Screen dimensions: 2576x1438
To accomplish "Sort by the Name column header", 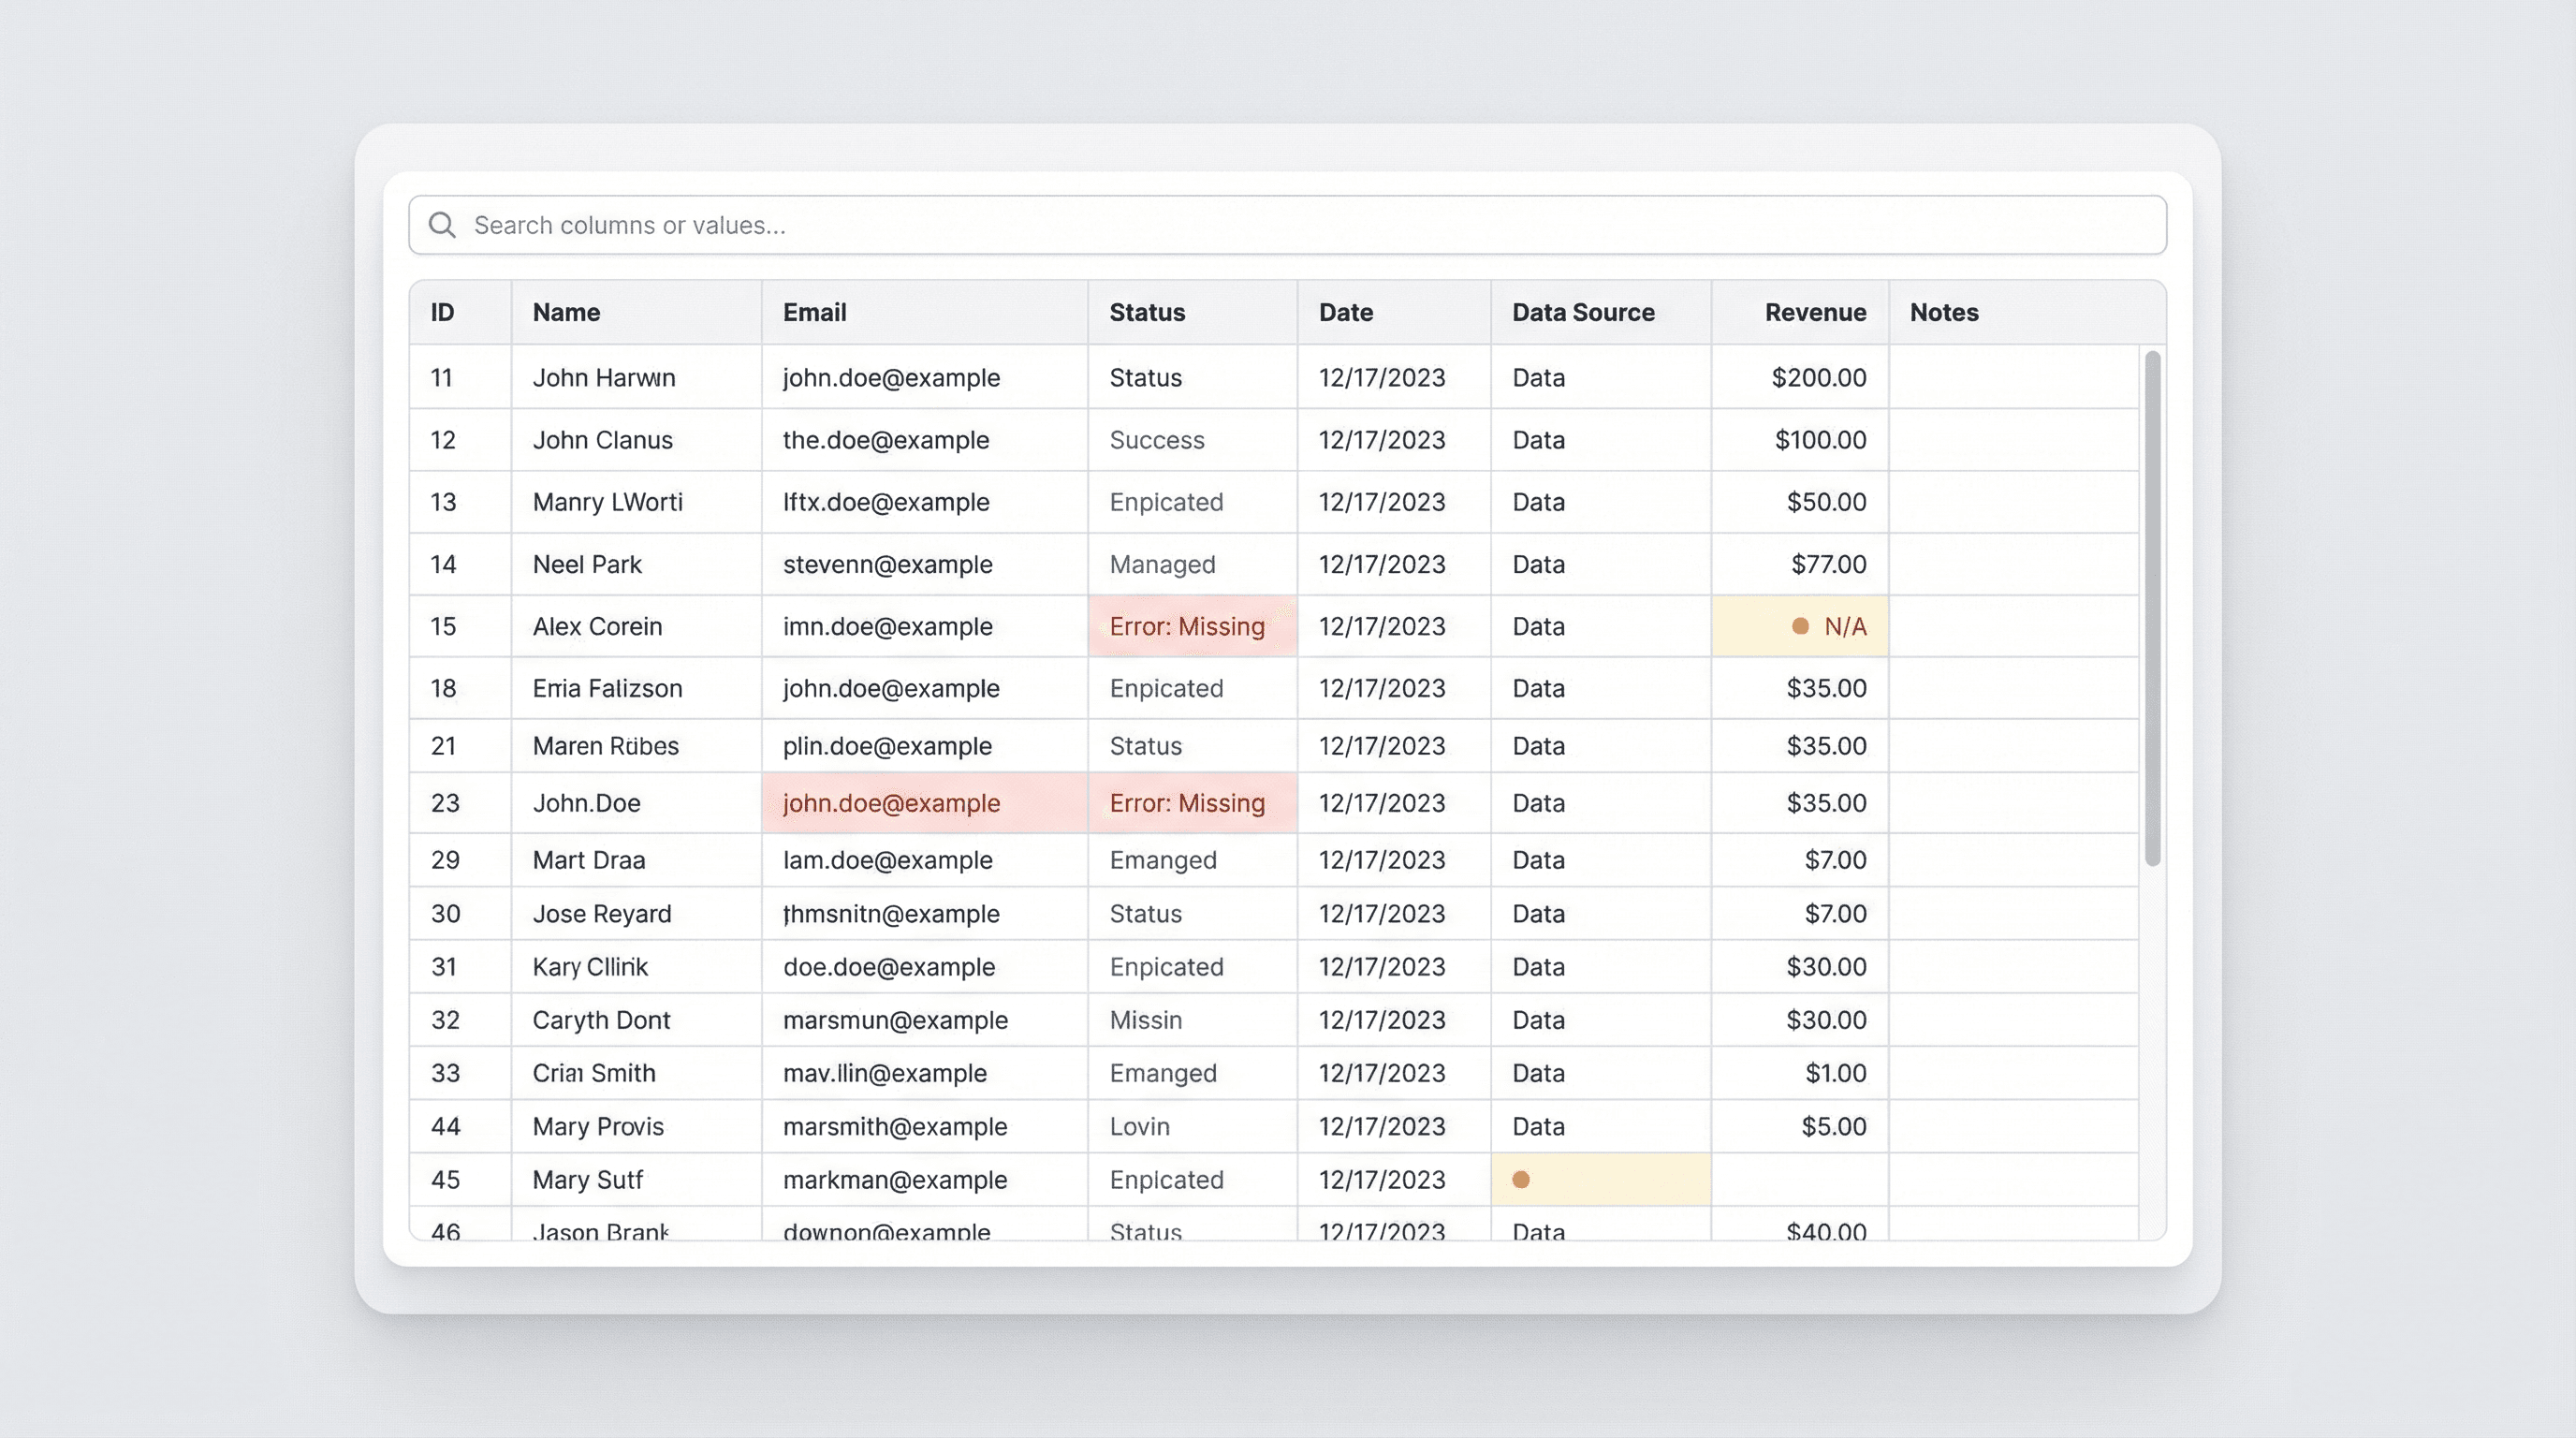I will coord(566,312).
